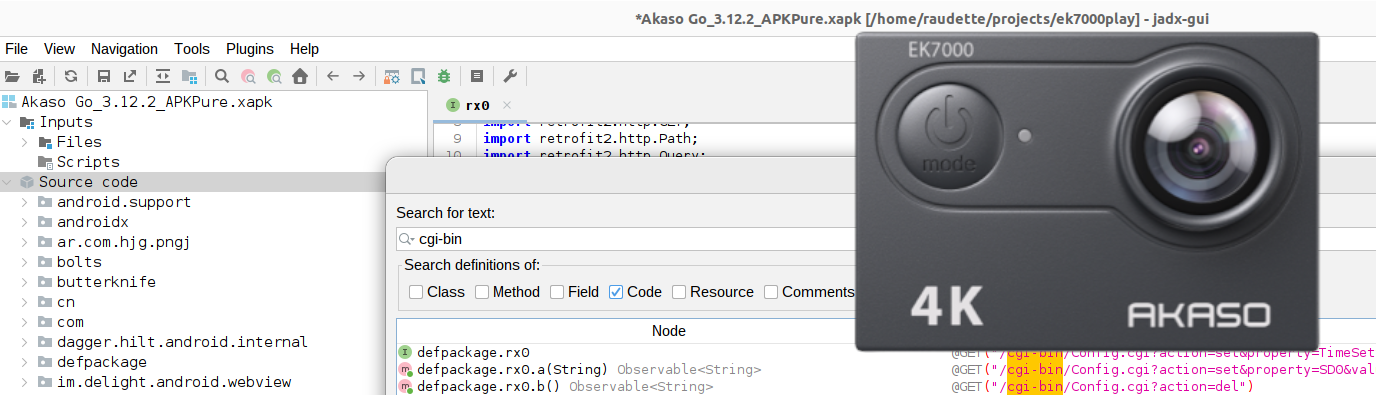Toggle Sync with editor toolbar icon
The height and width of the screenshot is (395, 1376).
pyautogui.click(x=163, y=76)
